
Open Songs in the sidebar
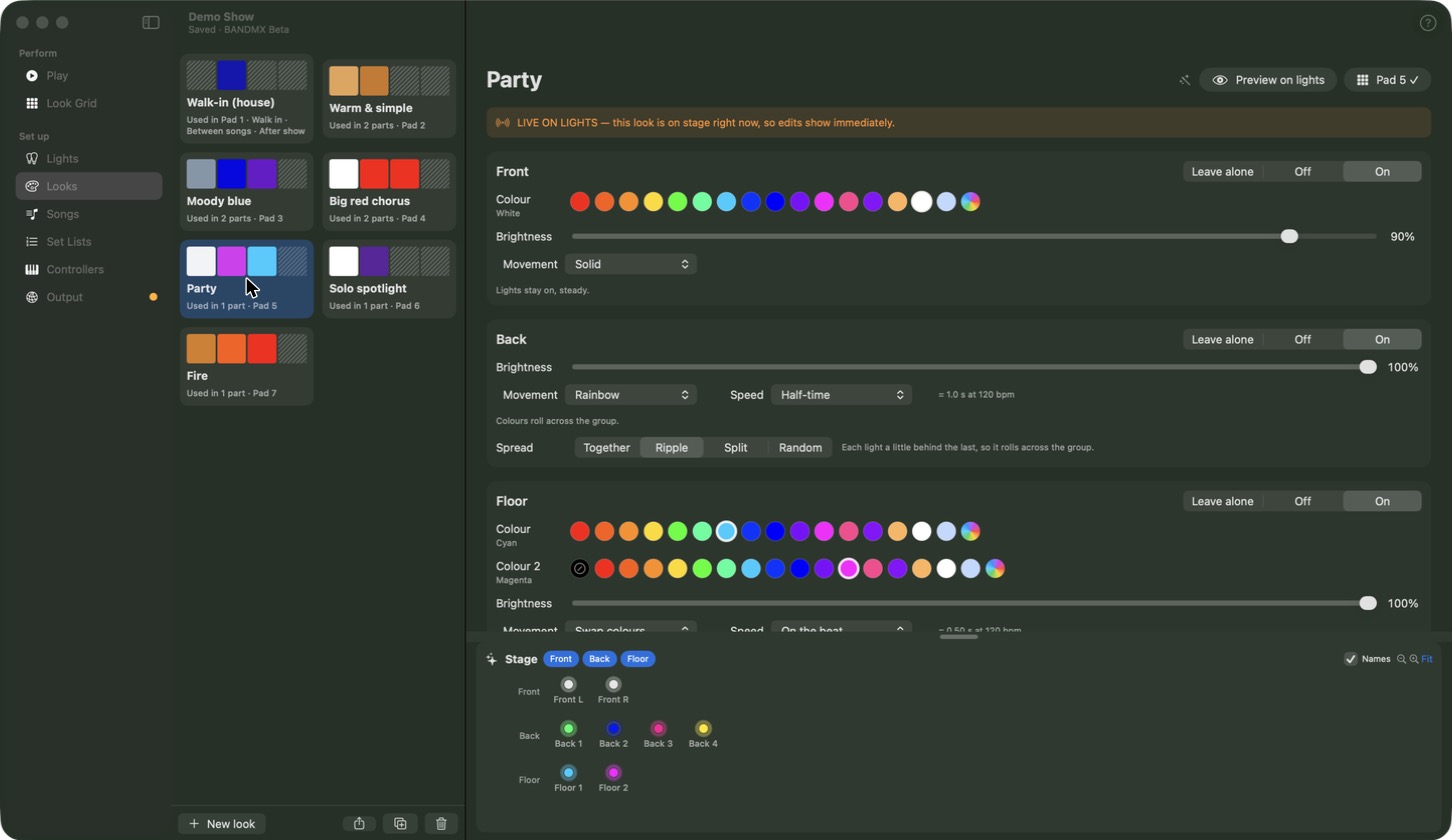tap(89, 214)
